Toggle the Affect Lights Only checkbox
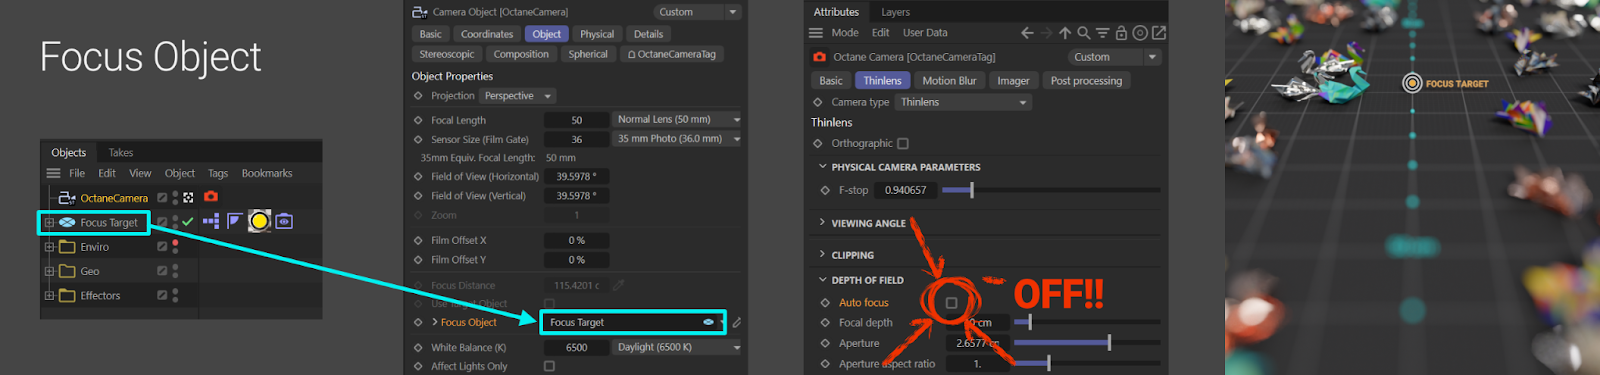This screenshot has width=1600, height=375. pos(549,366)
